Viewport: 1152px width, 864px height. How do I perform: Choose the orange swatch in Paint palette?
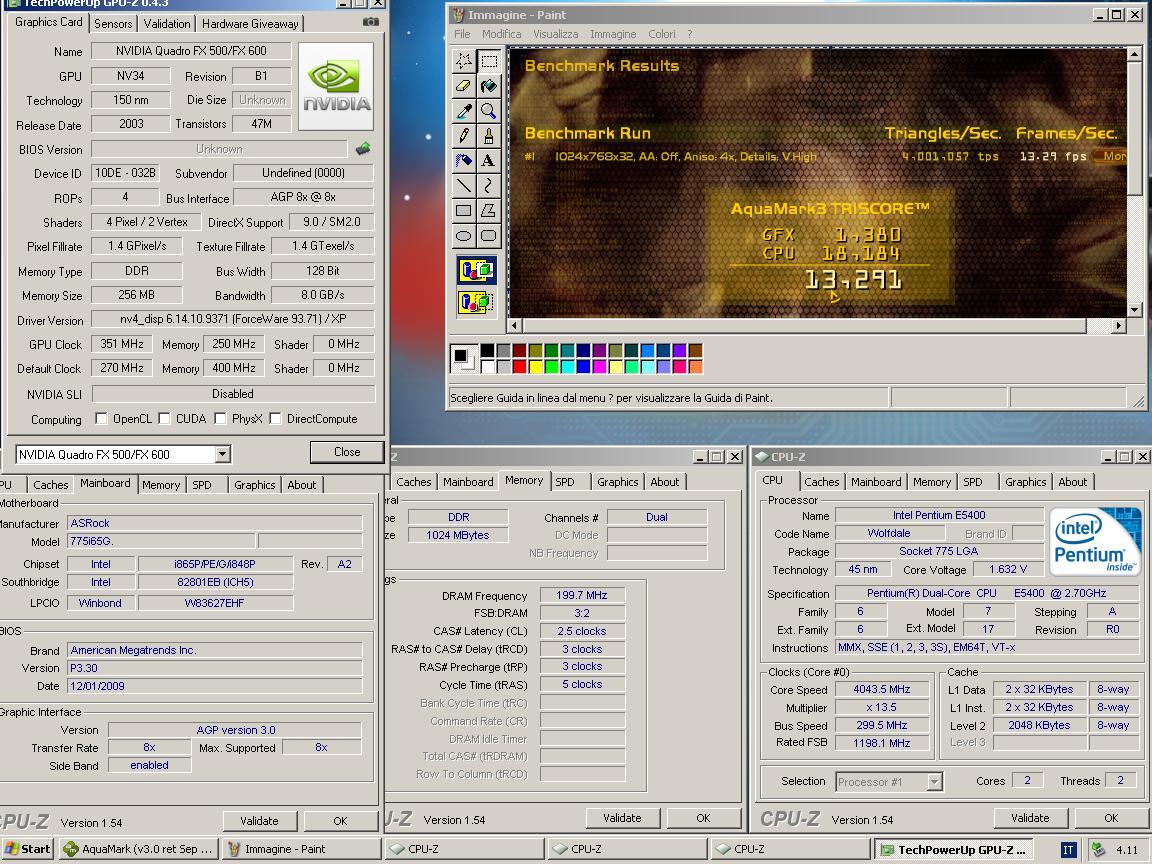coord(695,366)
